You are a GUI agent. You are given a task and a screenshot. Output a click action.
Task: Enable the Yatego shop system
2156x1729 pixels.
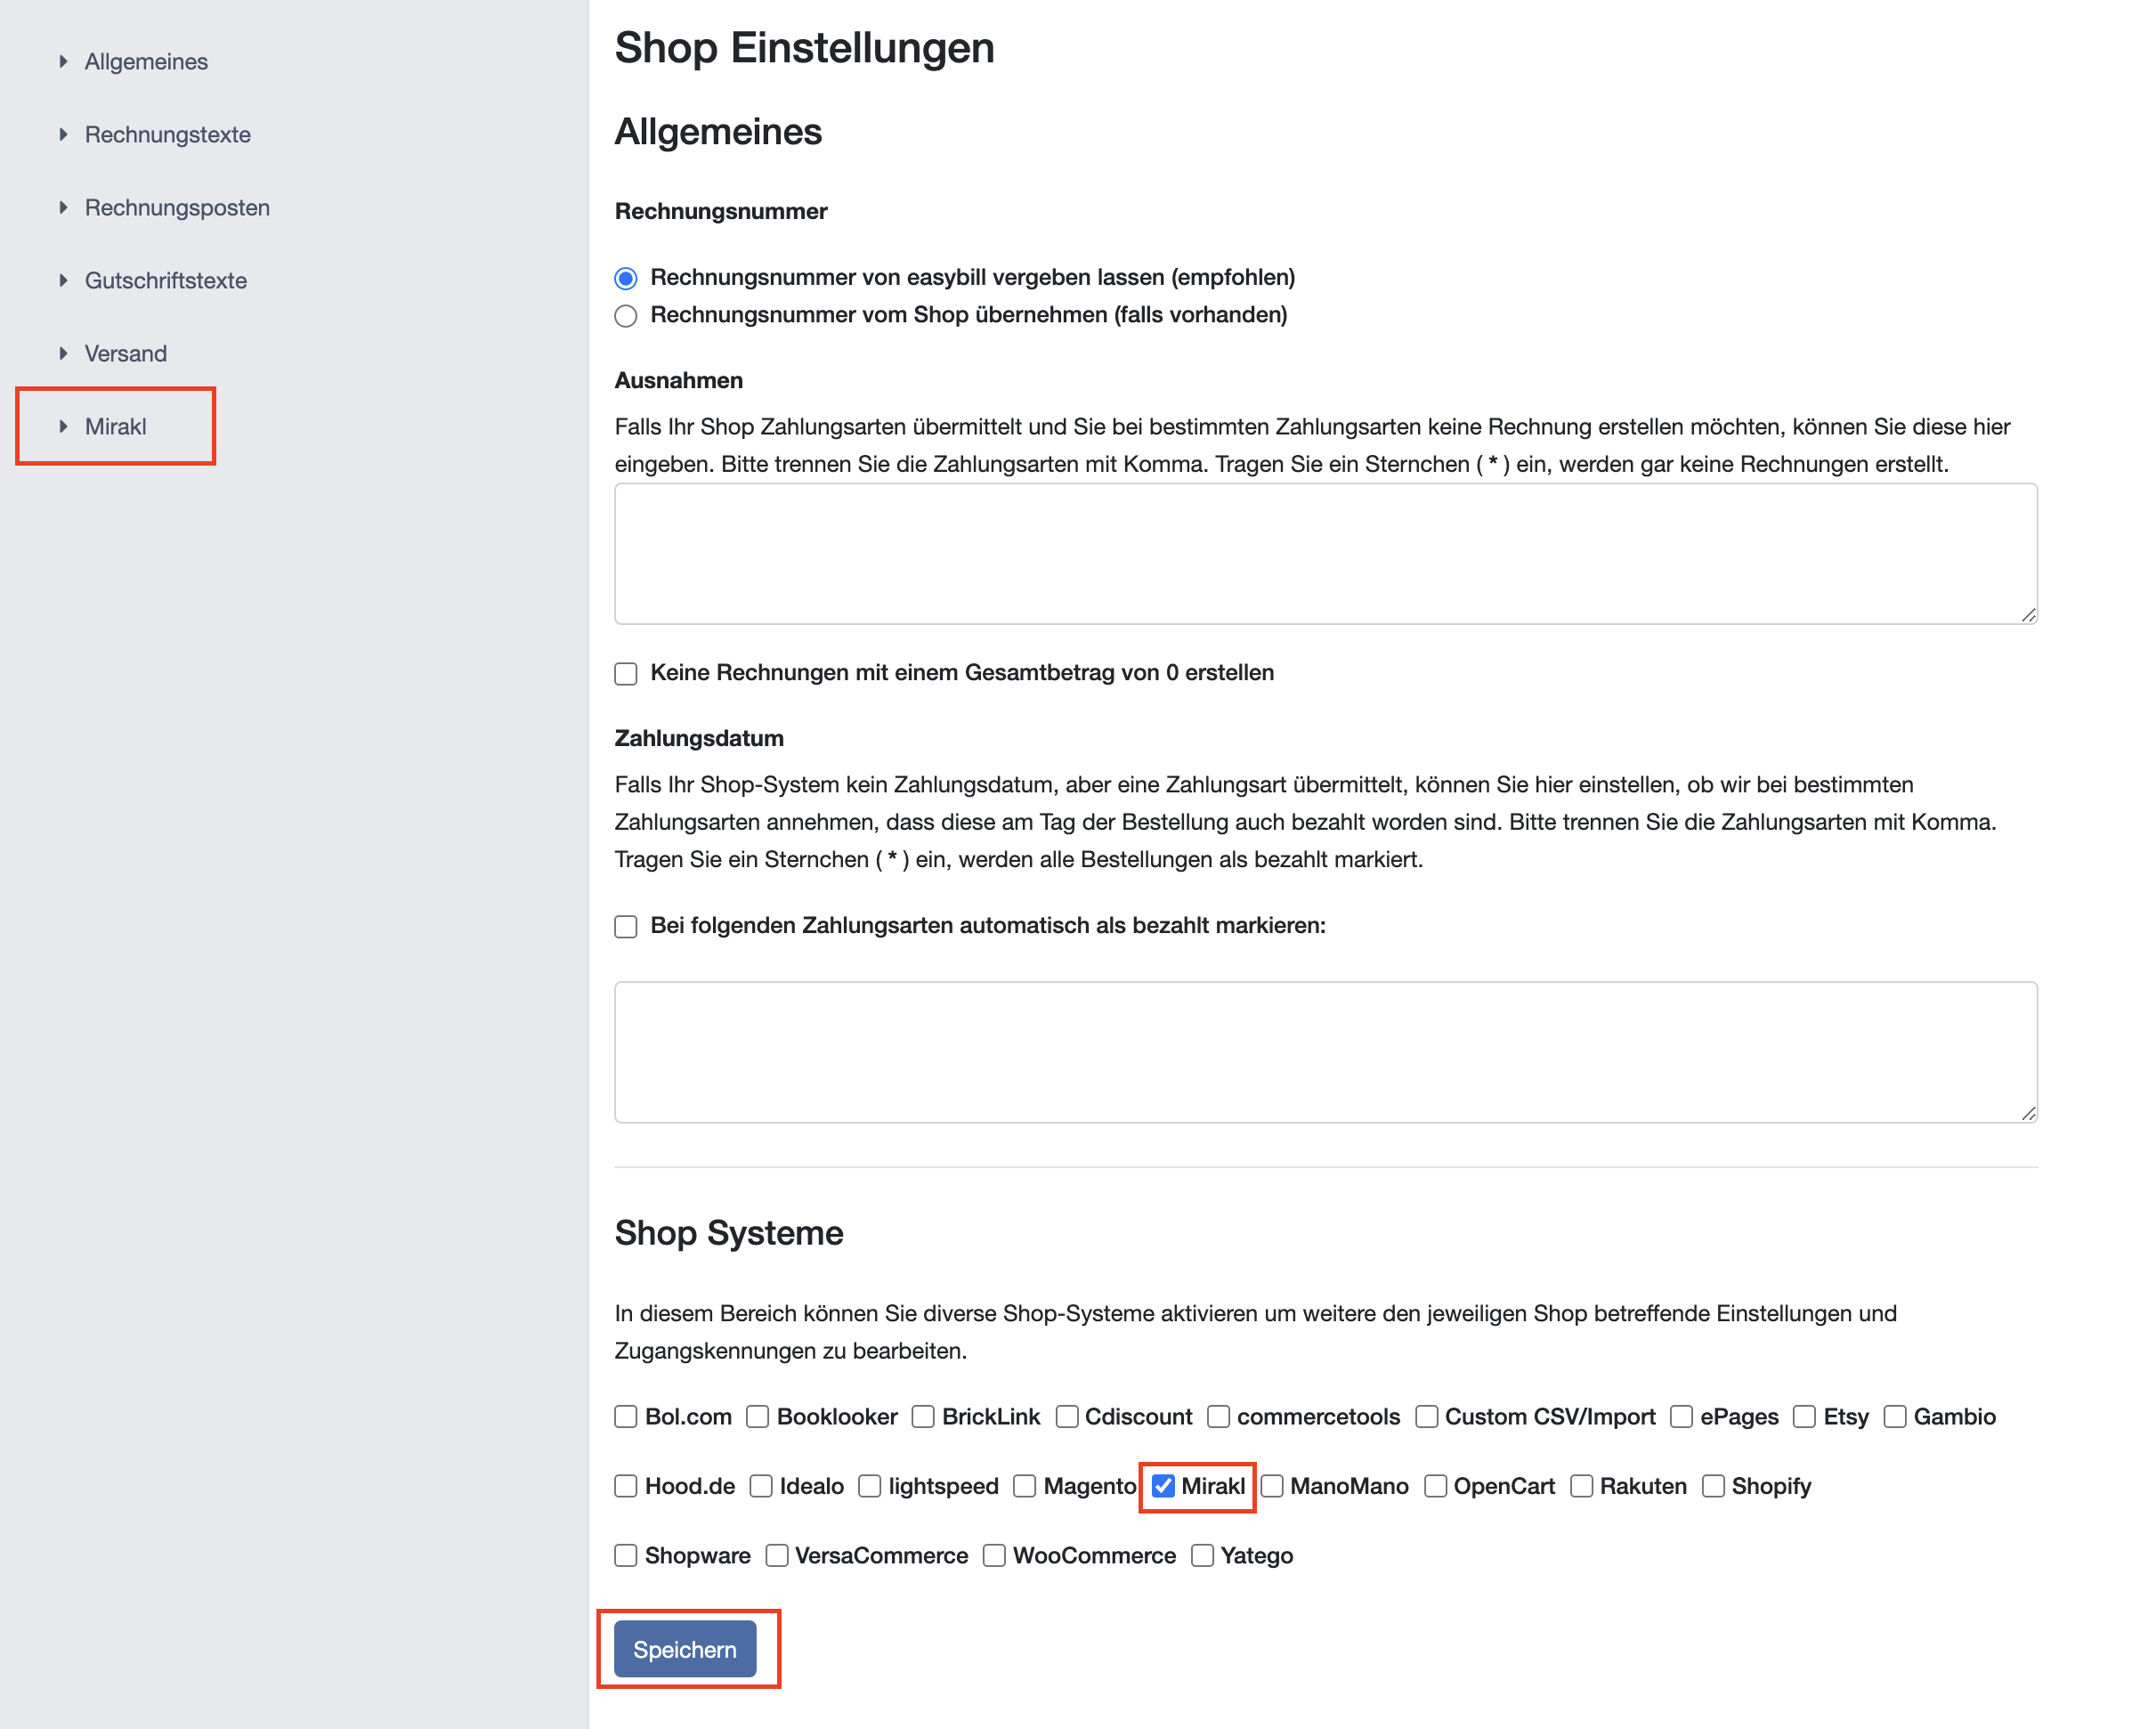[x=1203, y=1556]
